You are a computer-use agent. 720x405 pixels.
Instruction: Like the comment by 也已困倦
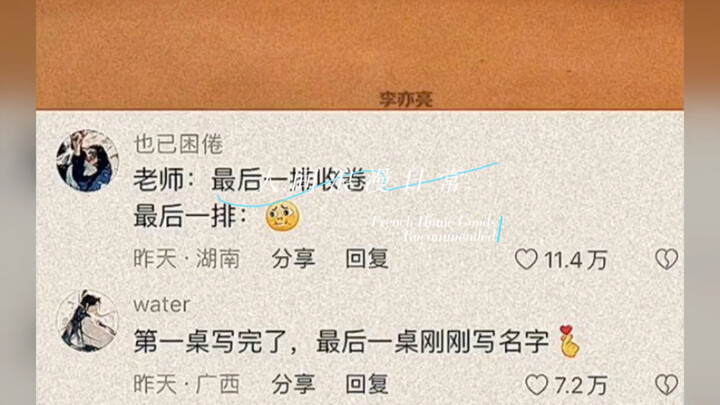pyautogui.click(x=526, y=259)
